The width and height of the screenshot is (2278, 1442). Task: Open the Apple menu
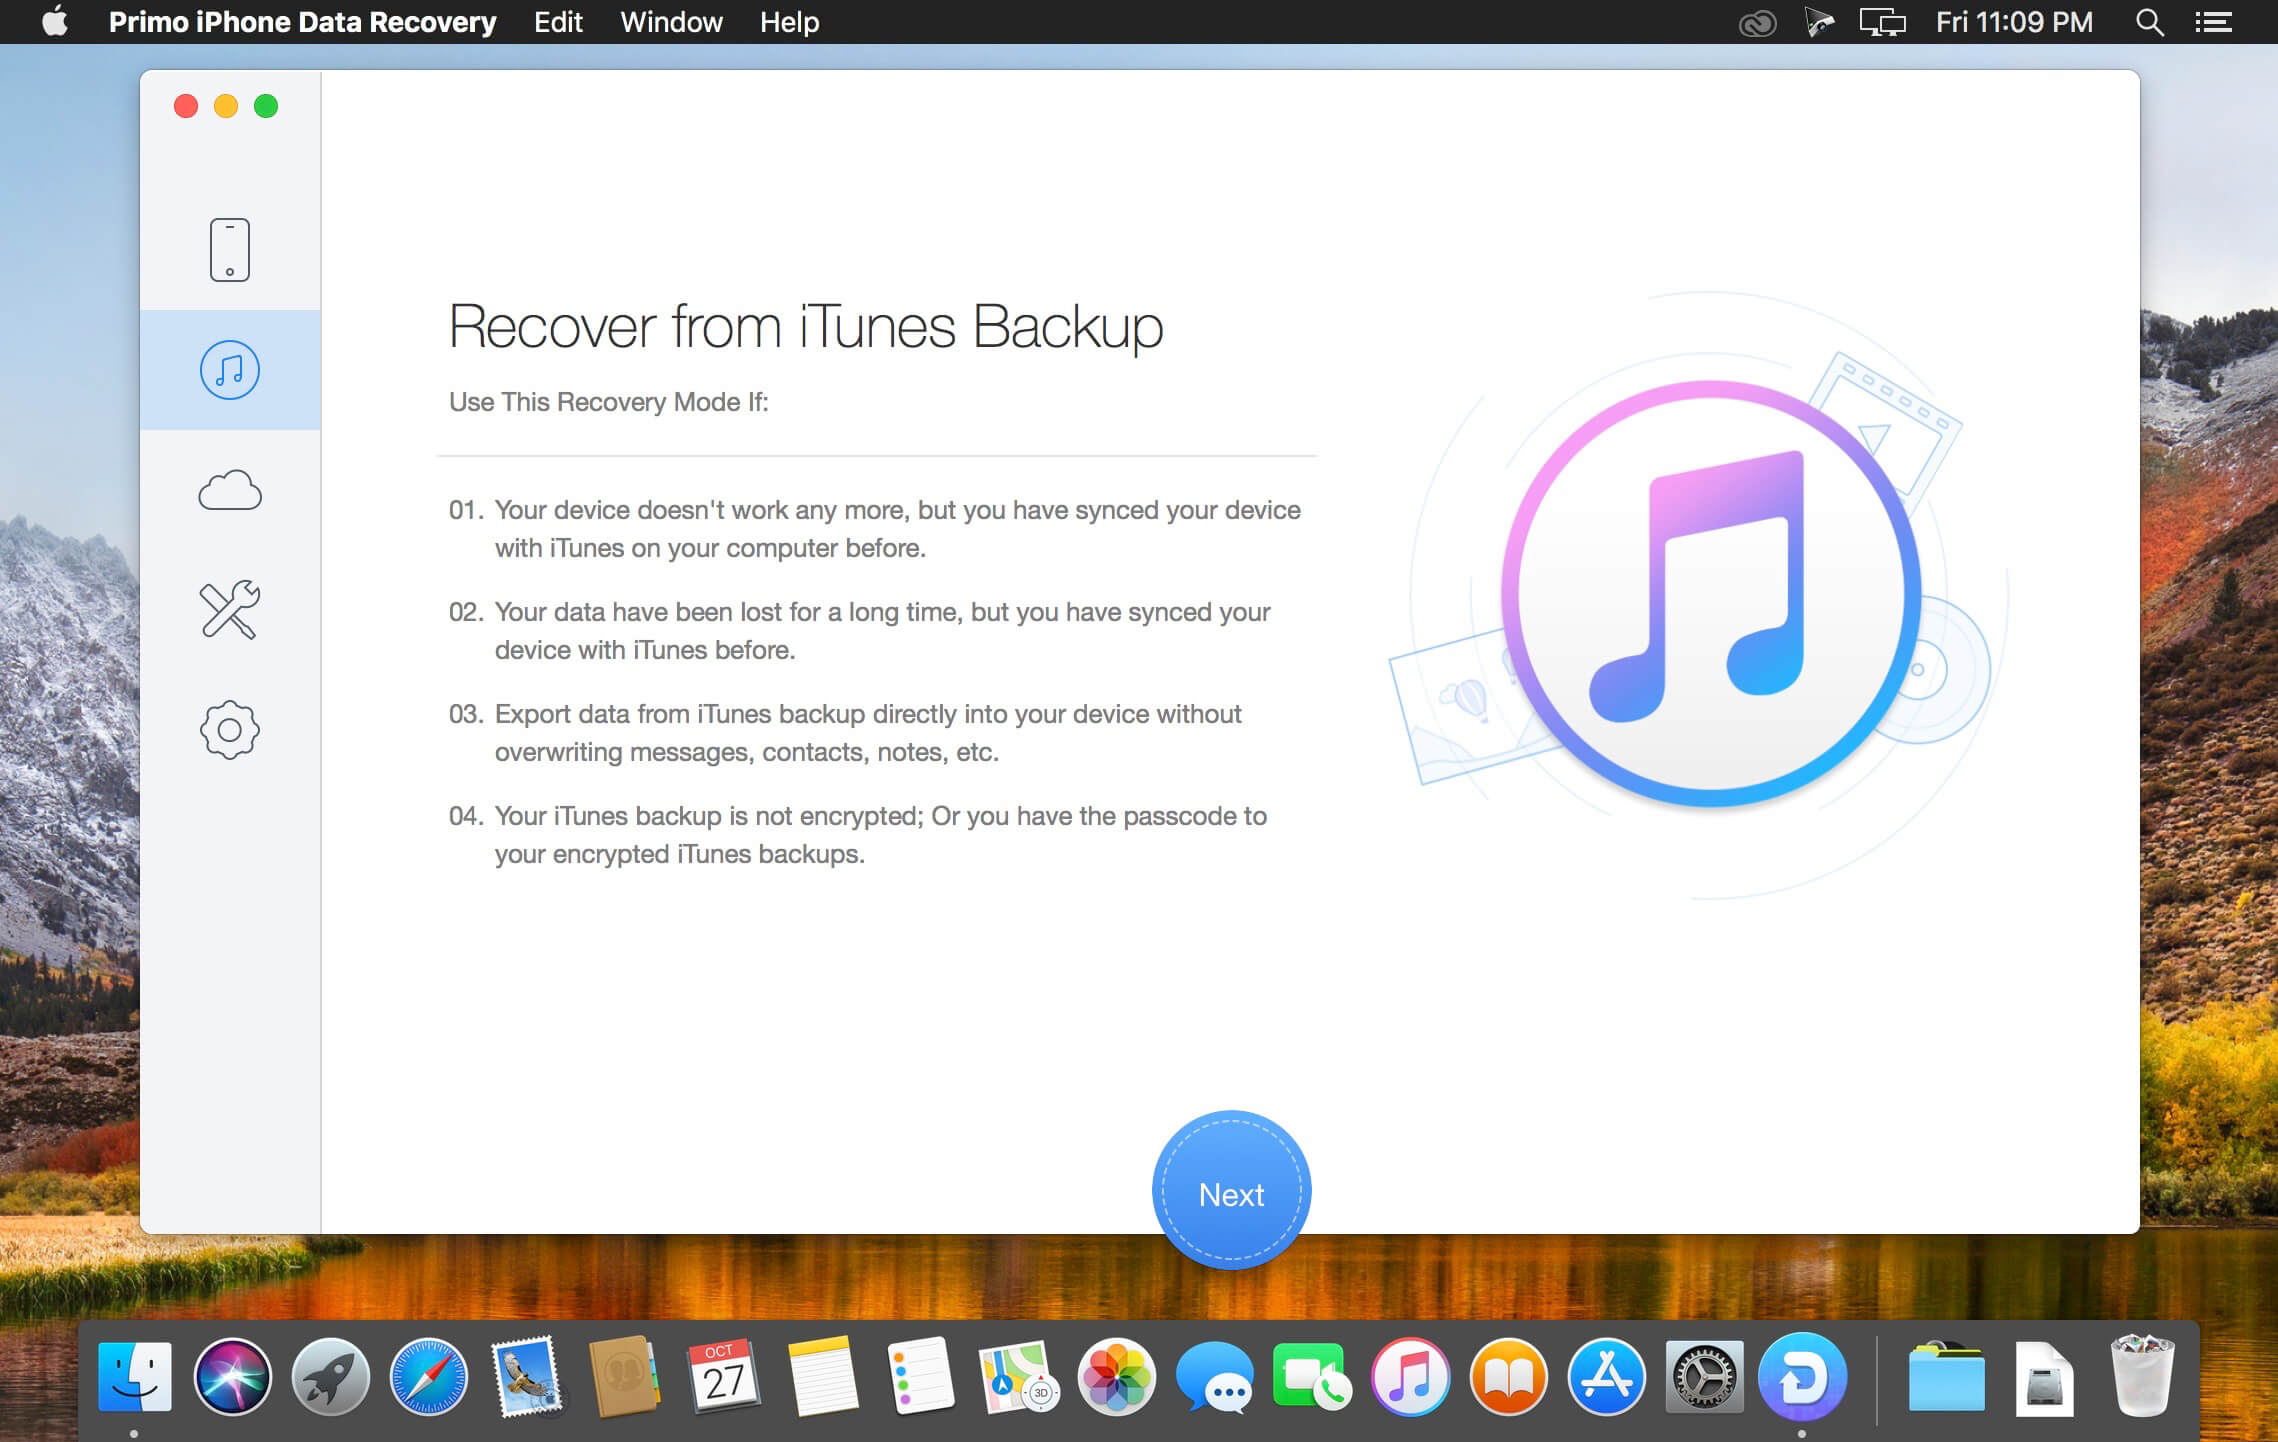(55, 21)
